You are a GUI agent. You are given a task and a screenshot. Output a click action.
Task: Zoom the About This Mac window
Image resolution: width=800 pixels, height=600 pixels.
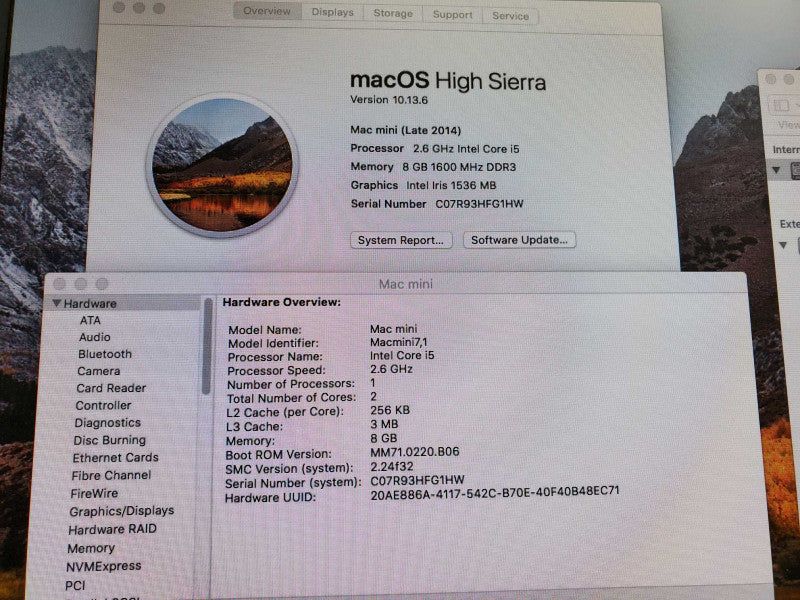pyautogui.click(x=159, y=8)
